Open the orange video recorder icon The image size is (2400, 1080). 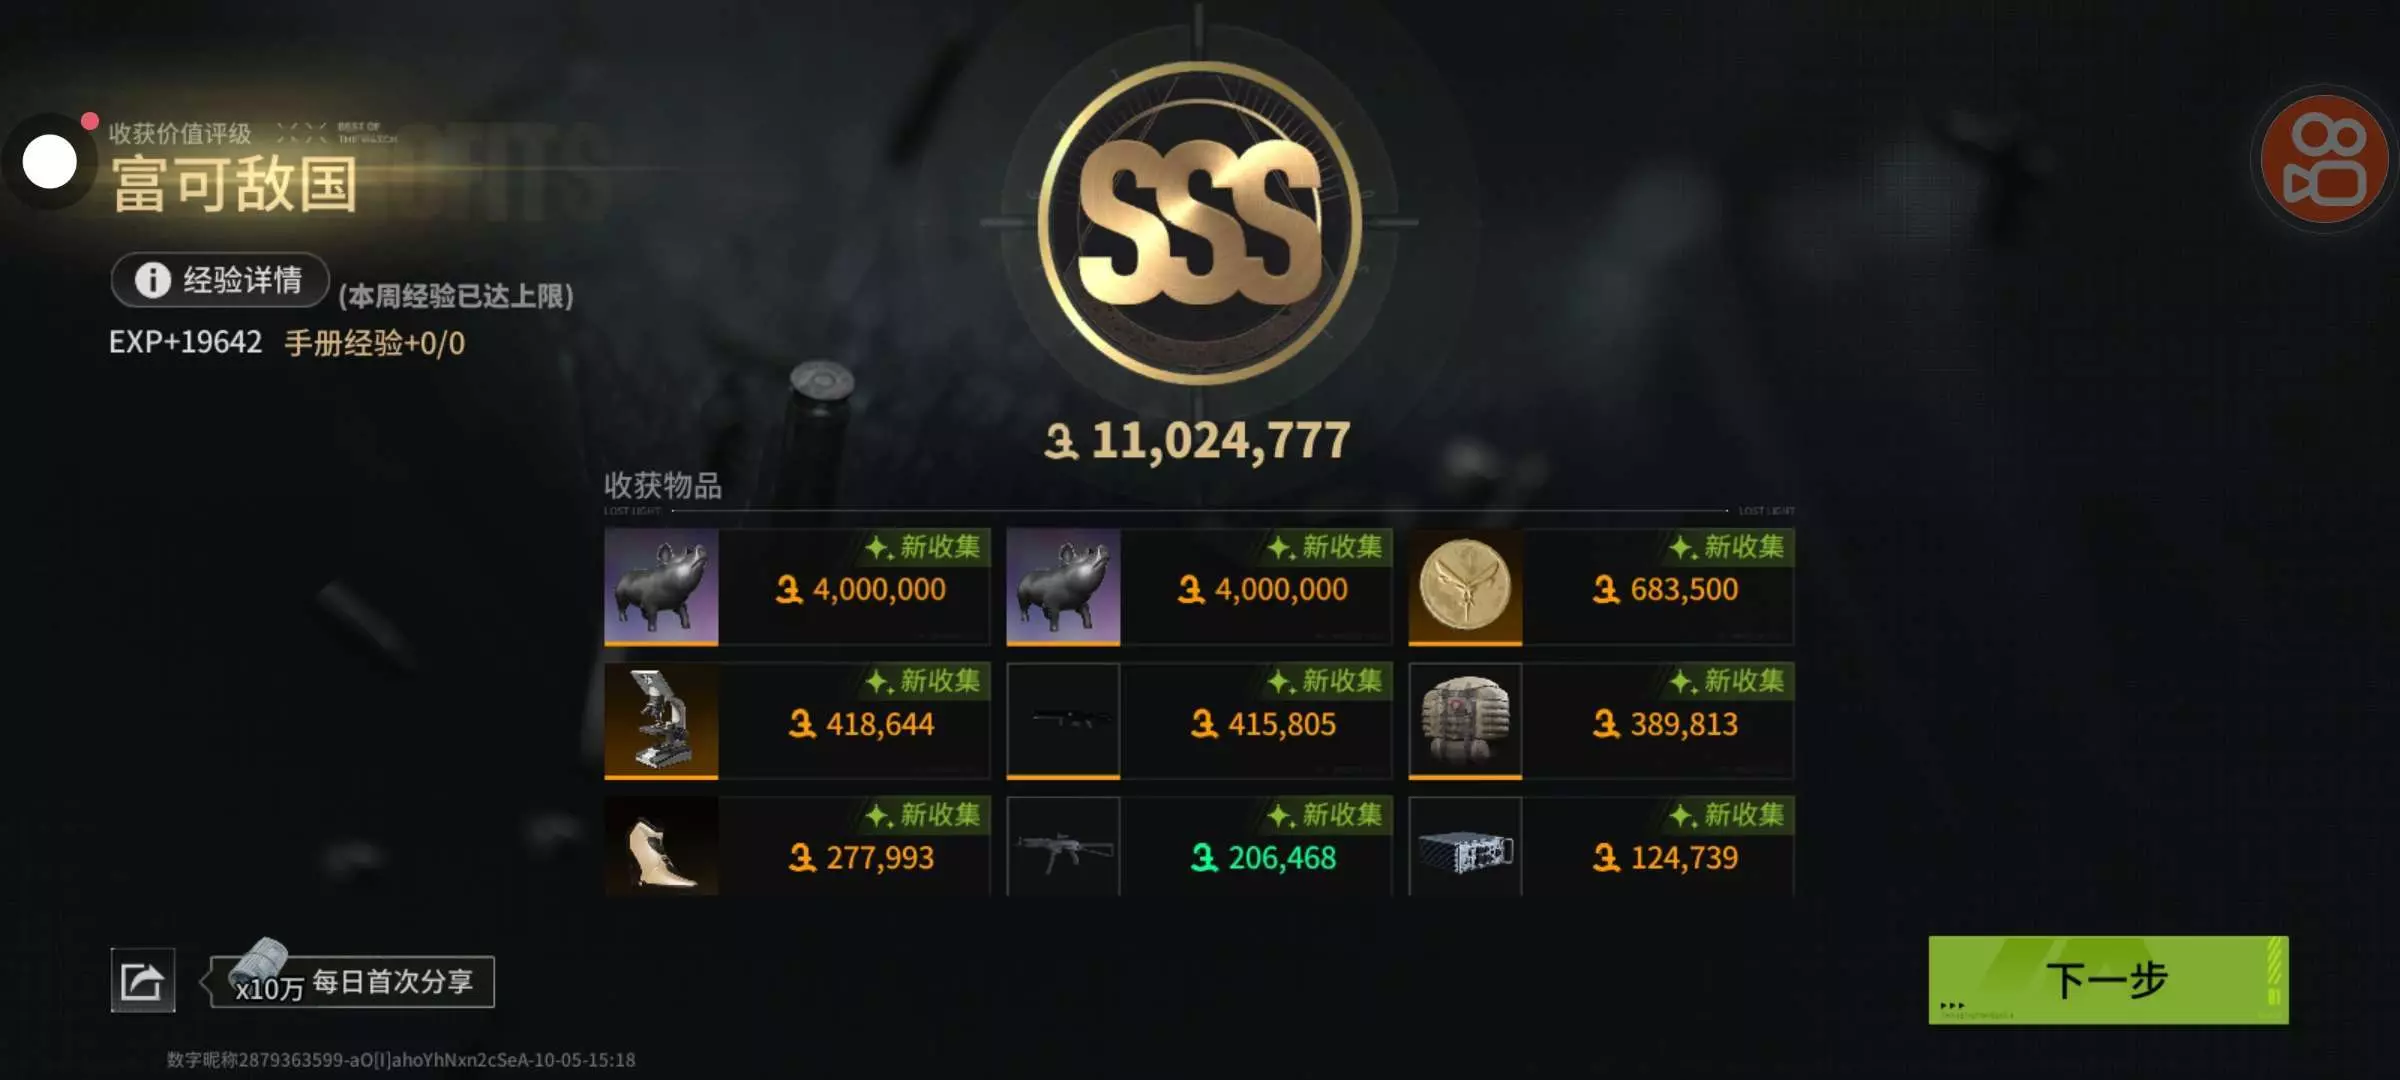[2324, 159]
